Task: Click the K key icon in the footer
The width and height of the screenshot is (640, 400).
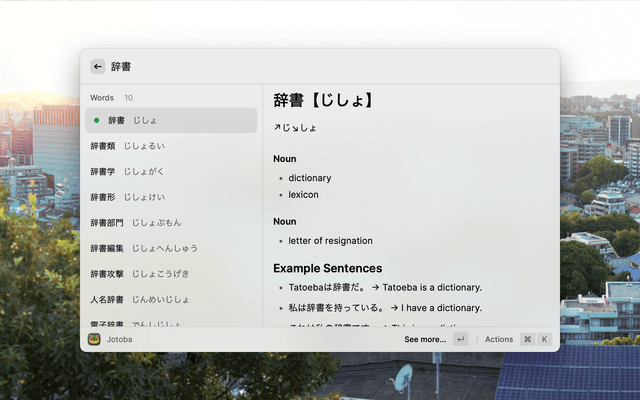Action: (x=545, y=339)
